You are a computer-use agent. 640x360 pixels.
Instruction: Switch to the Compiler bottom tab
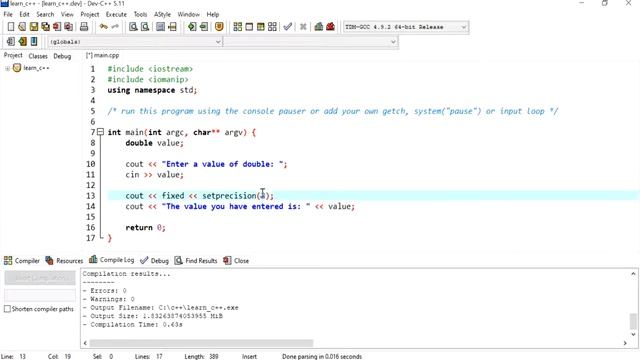click(22, 260)
